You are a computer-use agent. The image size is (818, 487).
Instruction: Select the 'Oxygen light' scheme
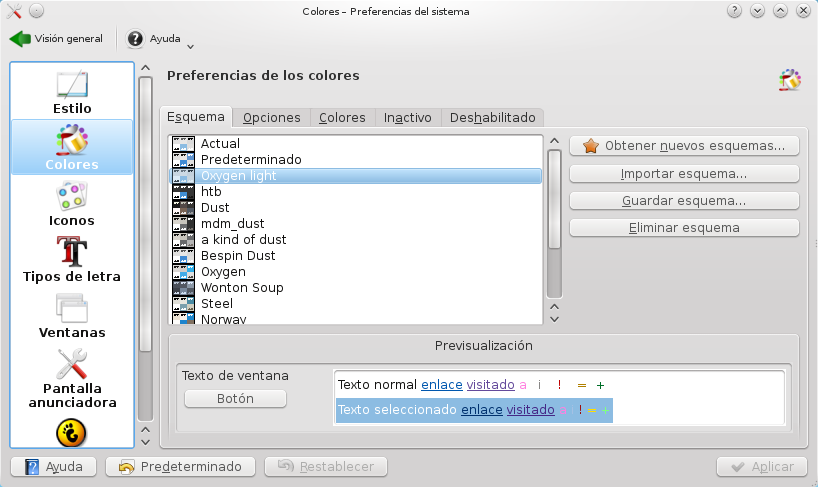[356, 176]
